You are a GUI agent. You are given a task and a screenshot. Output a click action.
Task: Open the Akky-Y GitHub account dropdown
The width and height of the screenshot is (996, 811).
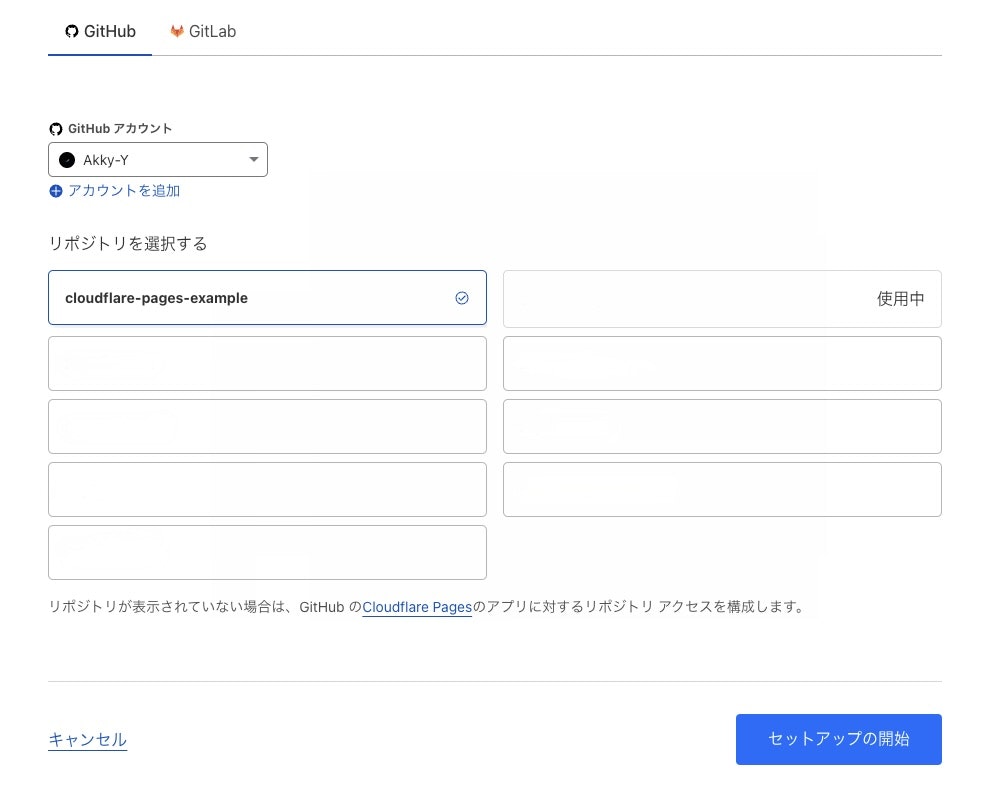point(158,159)
